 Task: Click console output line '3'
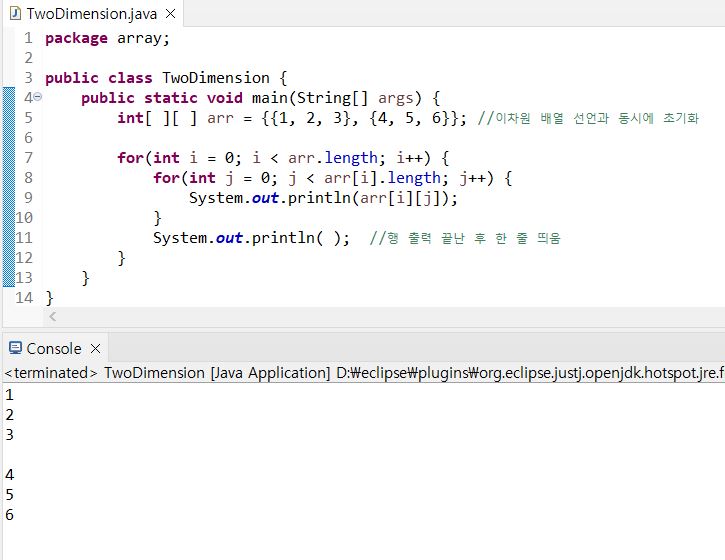click(x=10, y=435)
